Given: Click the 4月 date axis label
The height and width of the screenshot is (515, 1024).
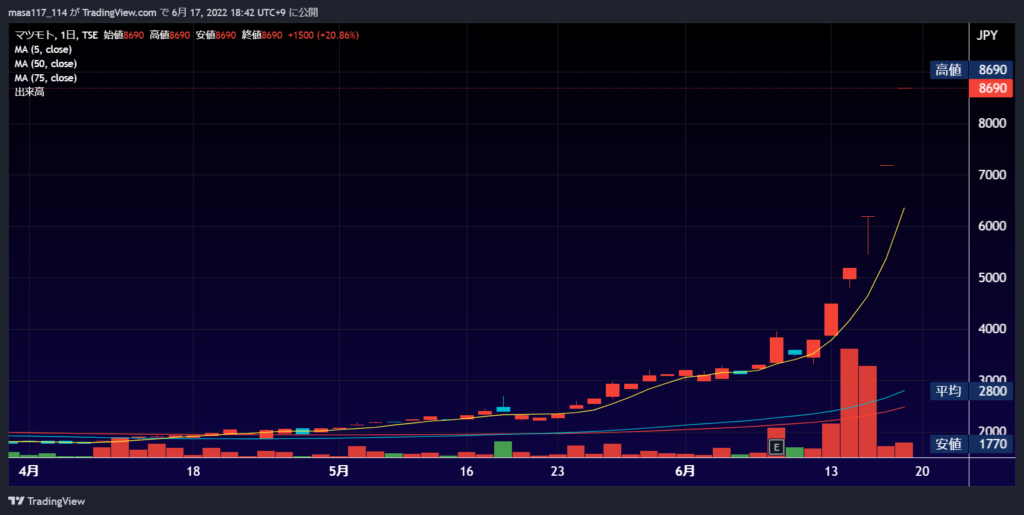Looking at the screenshot, I should point(29,471).
